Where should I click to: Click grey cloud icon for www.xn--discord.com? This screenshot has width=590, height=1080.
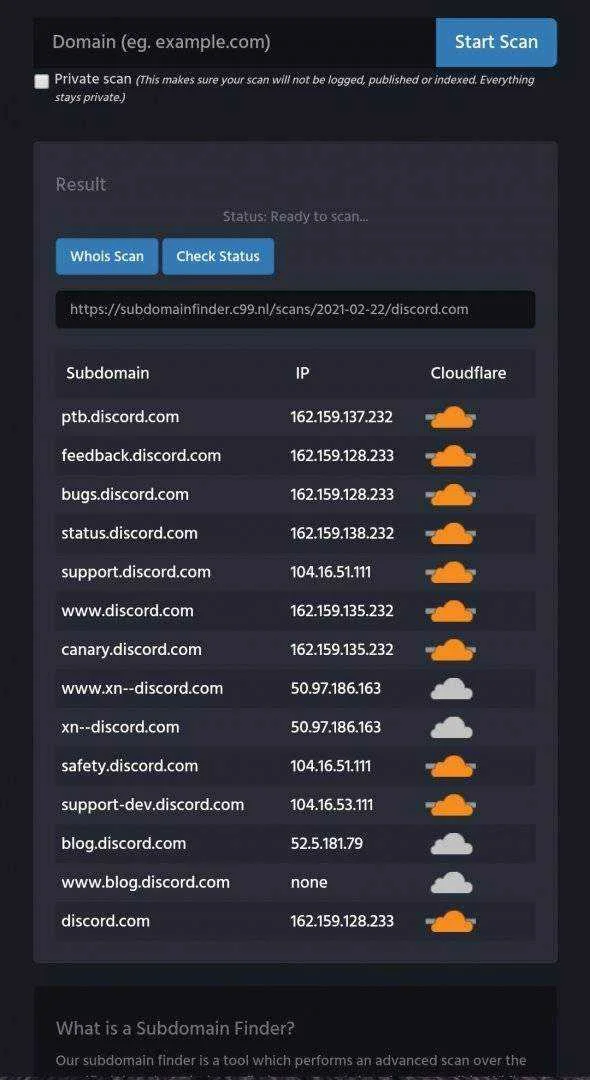point(452,689)
